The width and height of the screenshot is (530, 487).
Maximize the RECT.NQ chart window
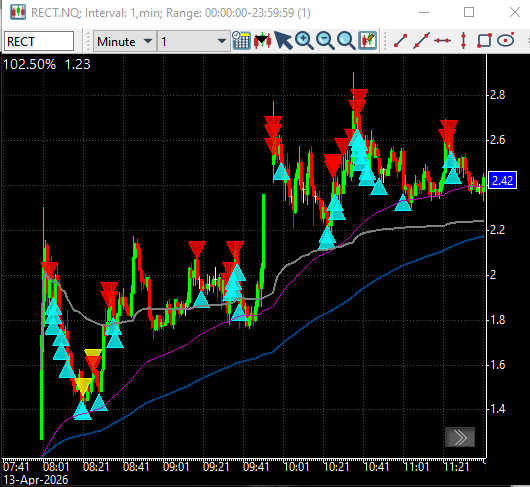click(469, 13)
